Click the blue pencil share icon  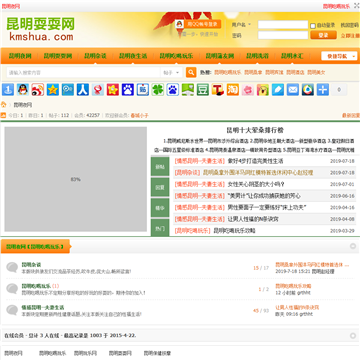pos(277,89)
